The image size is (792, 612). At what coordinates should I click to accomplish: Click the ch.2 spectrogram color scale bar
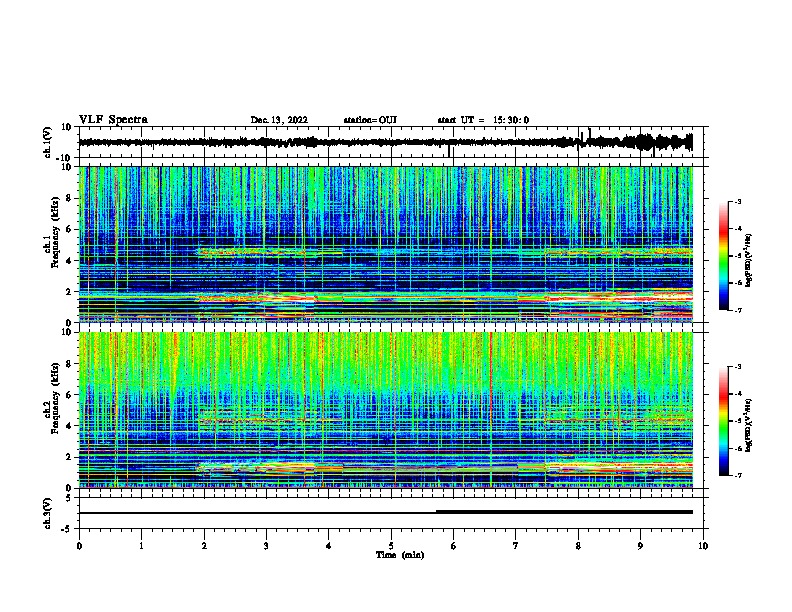tap(724, 421)
